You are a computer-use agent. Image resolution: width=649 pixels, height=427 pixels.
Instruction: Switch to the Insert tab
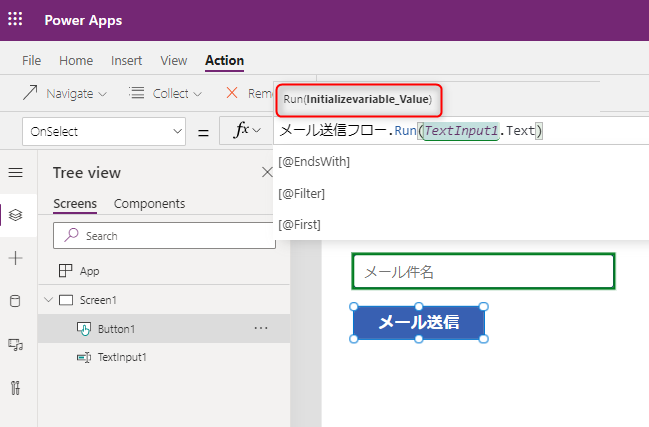[x=126, y=60]
